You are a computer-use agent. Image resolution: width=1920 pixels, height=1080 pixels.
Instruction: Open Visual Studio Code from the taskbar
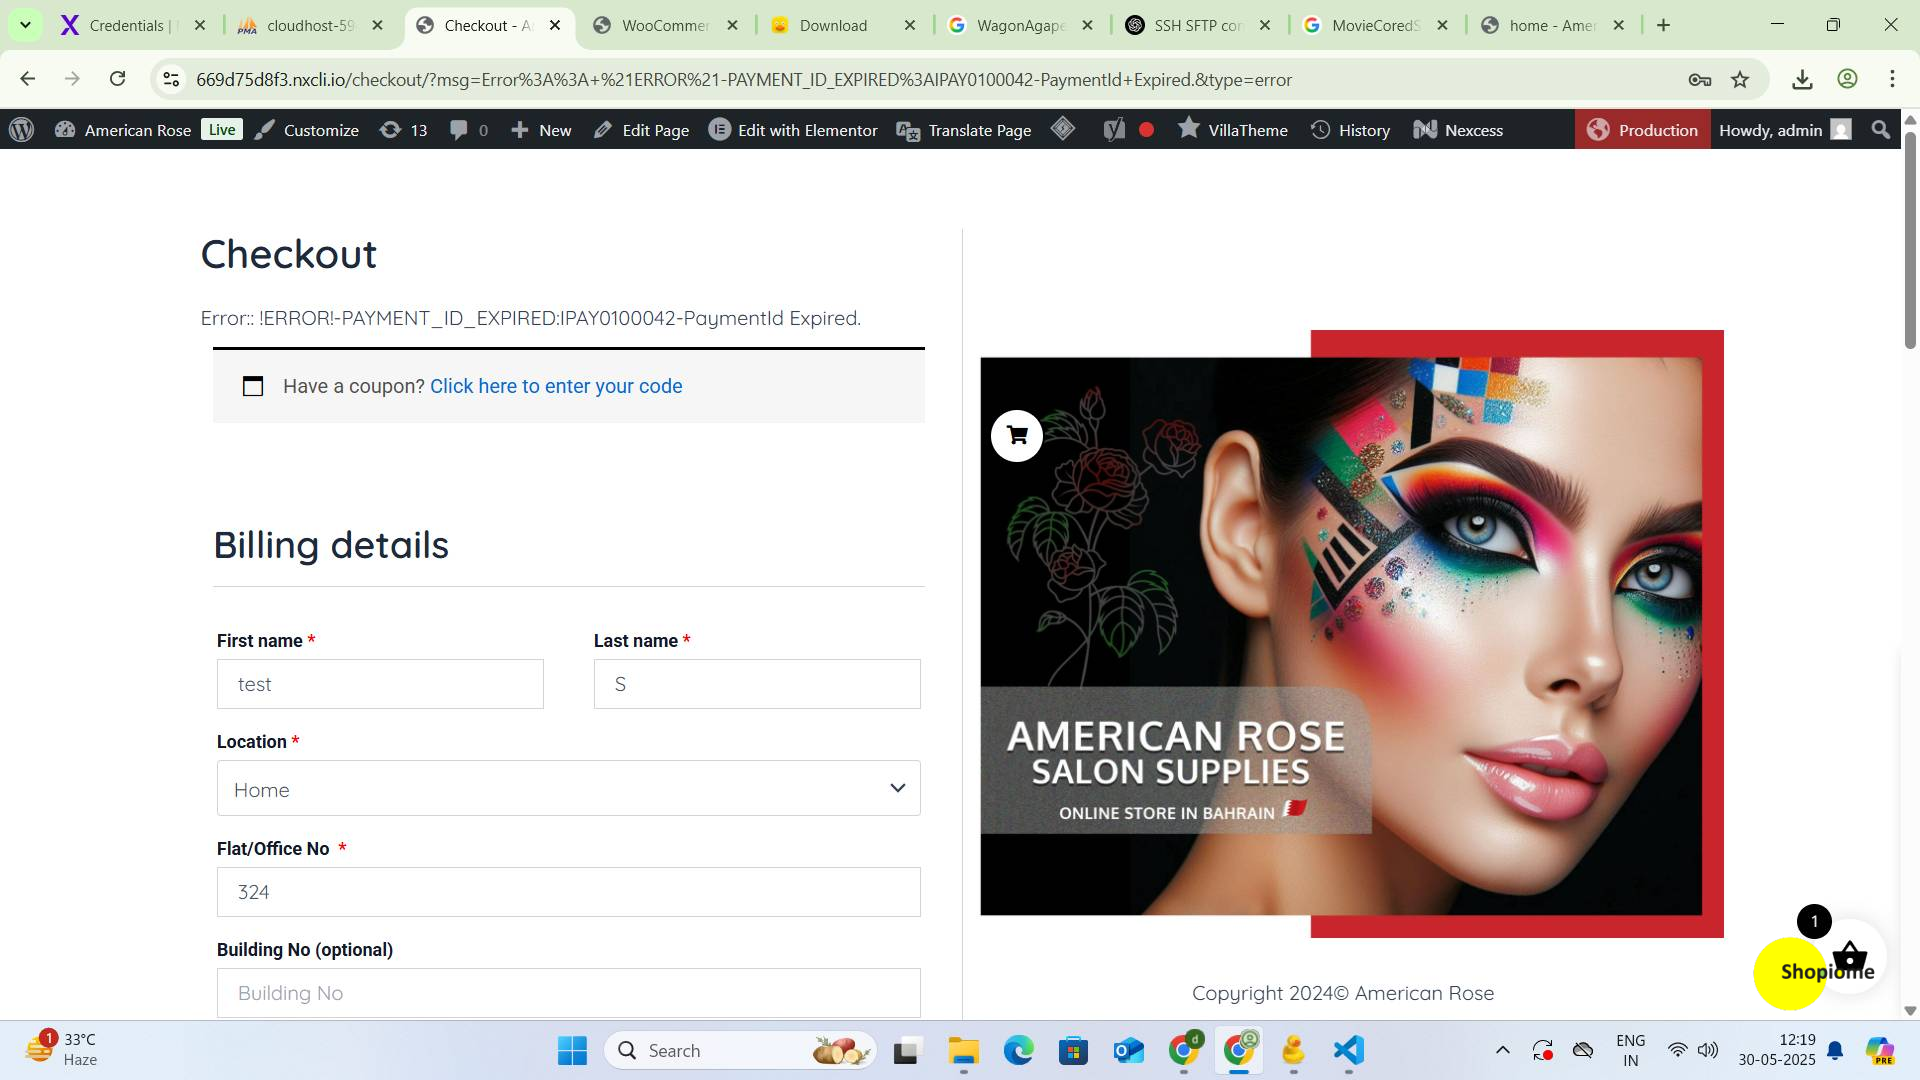click(1348, 1051)
